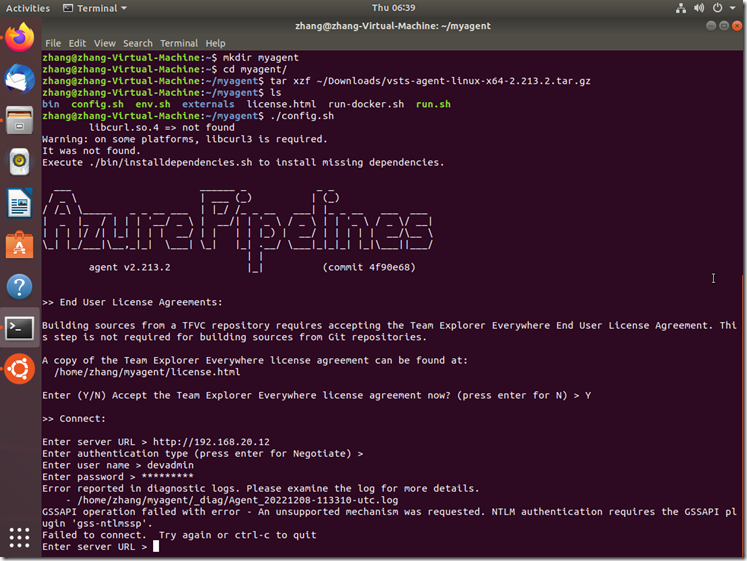Click the bin directory name in ls output
747x561 pixels.
(50, 104)
